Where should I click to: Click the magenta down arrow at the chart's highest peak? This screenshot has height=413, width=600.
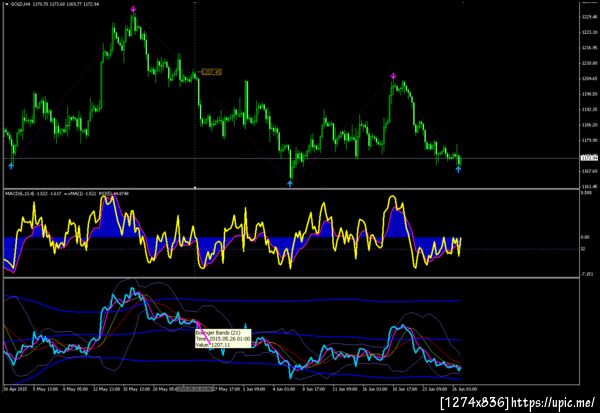point(133,9)
